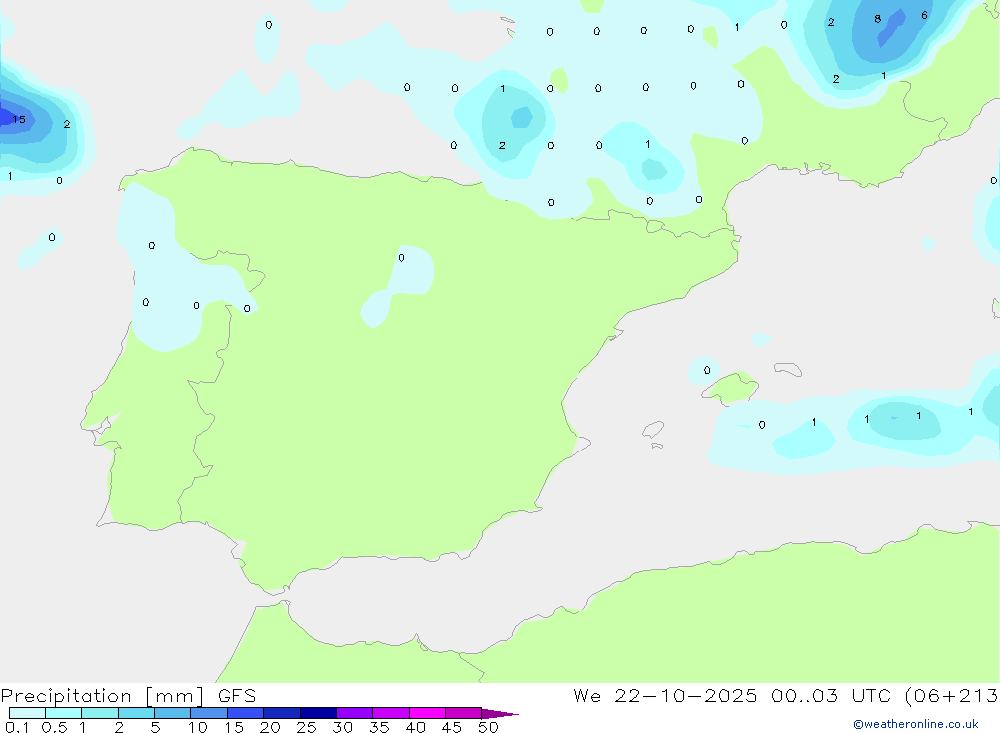Click the '10' legend scale label

(198, 727)
